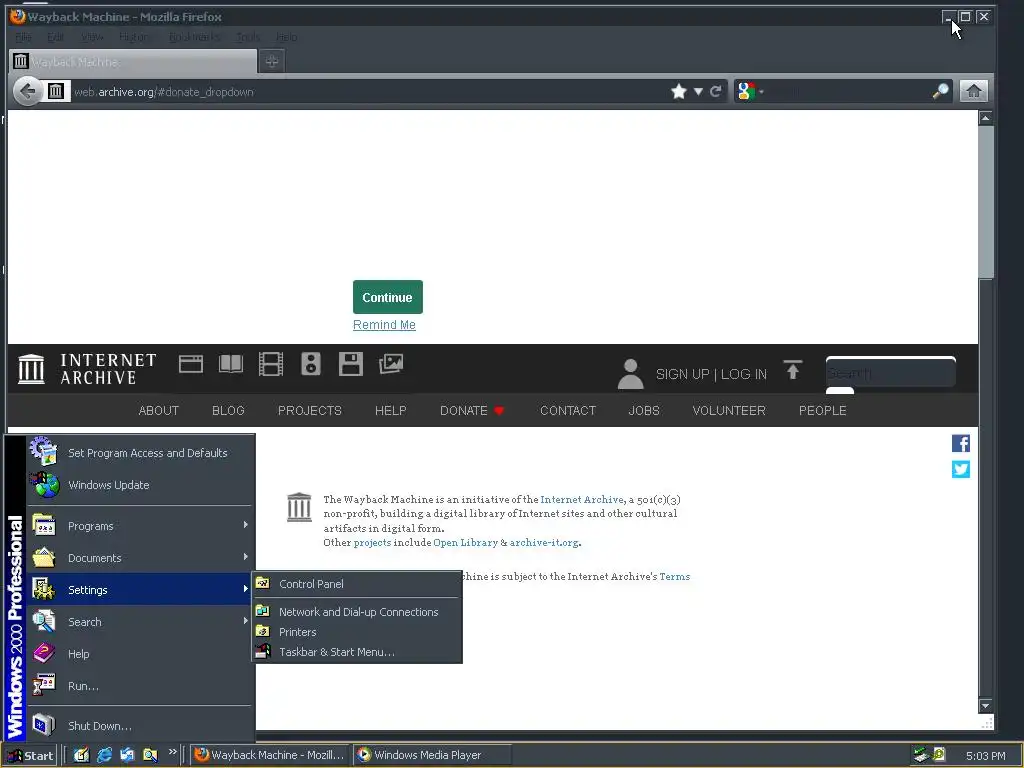Click the user avatar icon
Screen dimensions: 1024x768
pyautogui.click(x=630, y=374)
